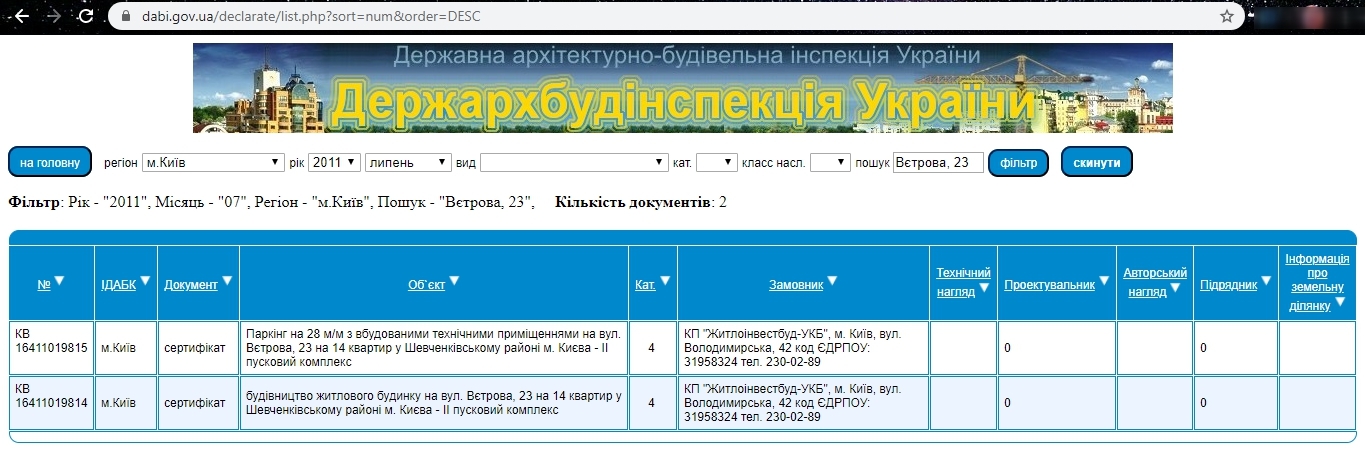
Task: Click the будівництво житлового будинку object description
Action: pyautogui.click(x=434, y=402)
